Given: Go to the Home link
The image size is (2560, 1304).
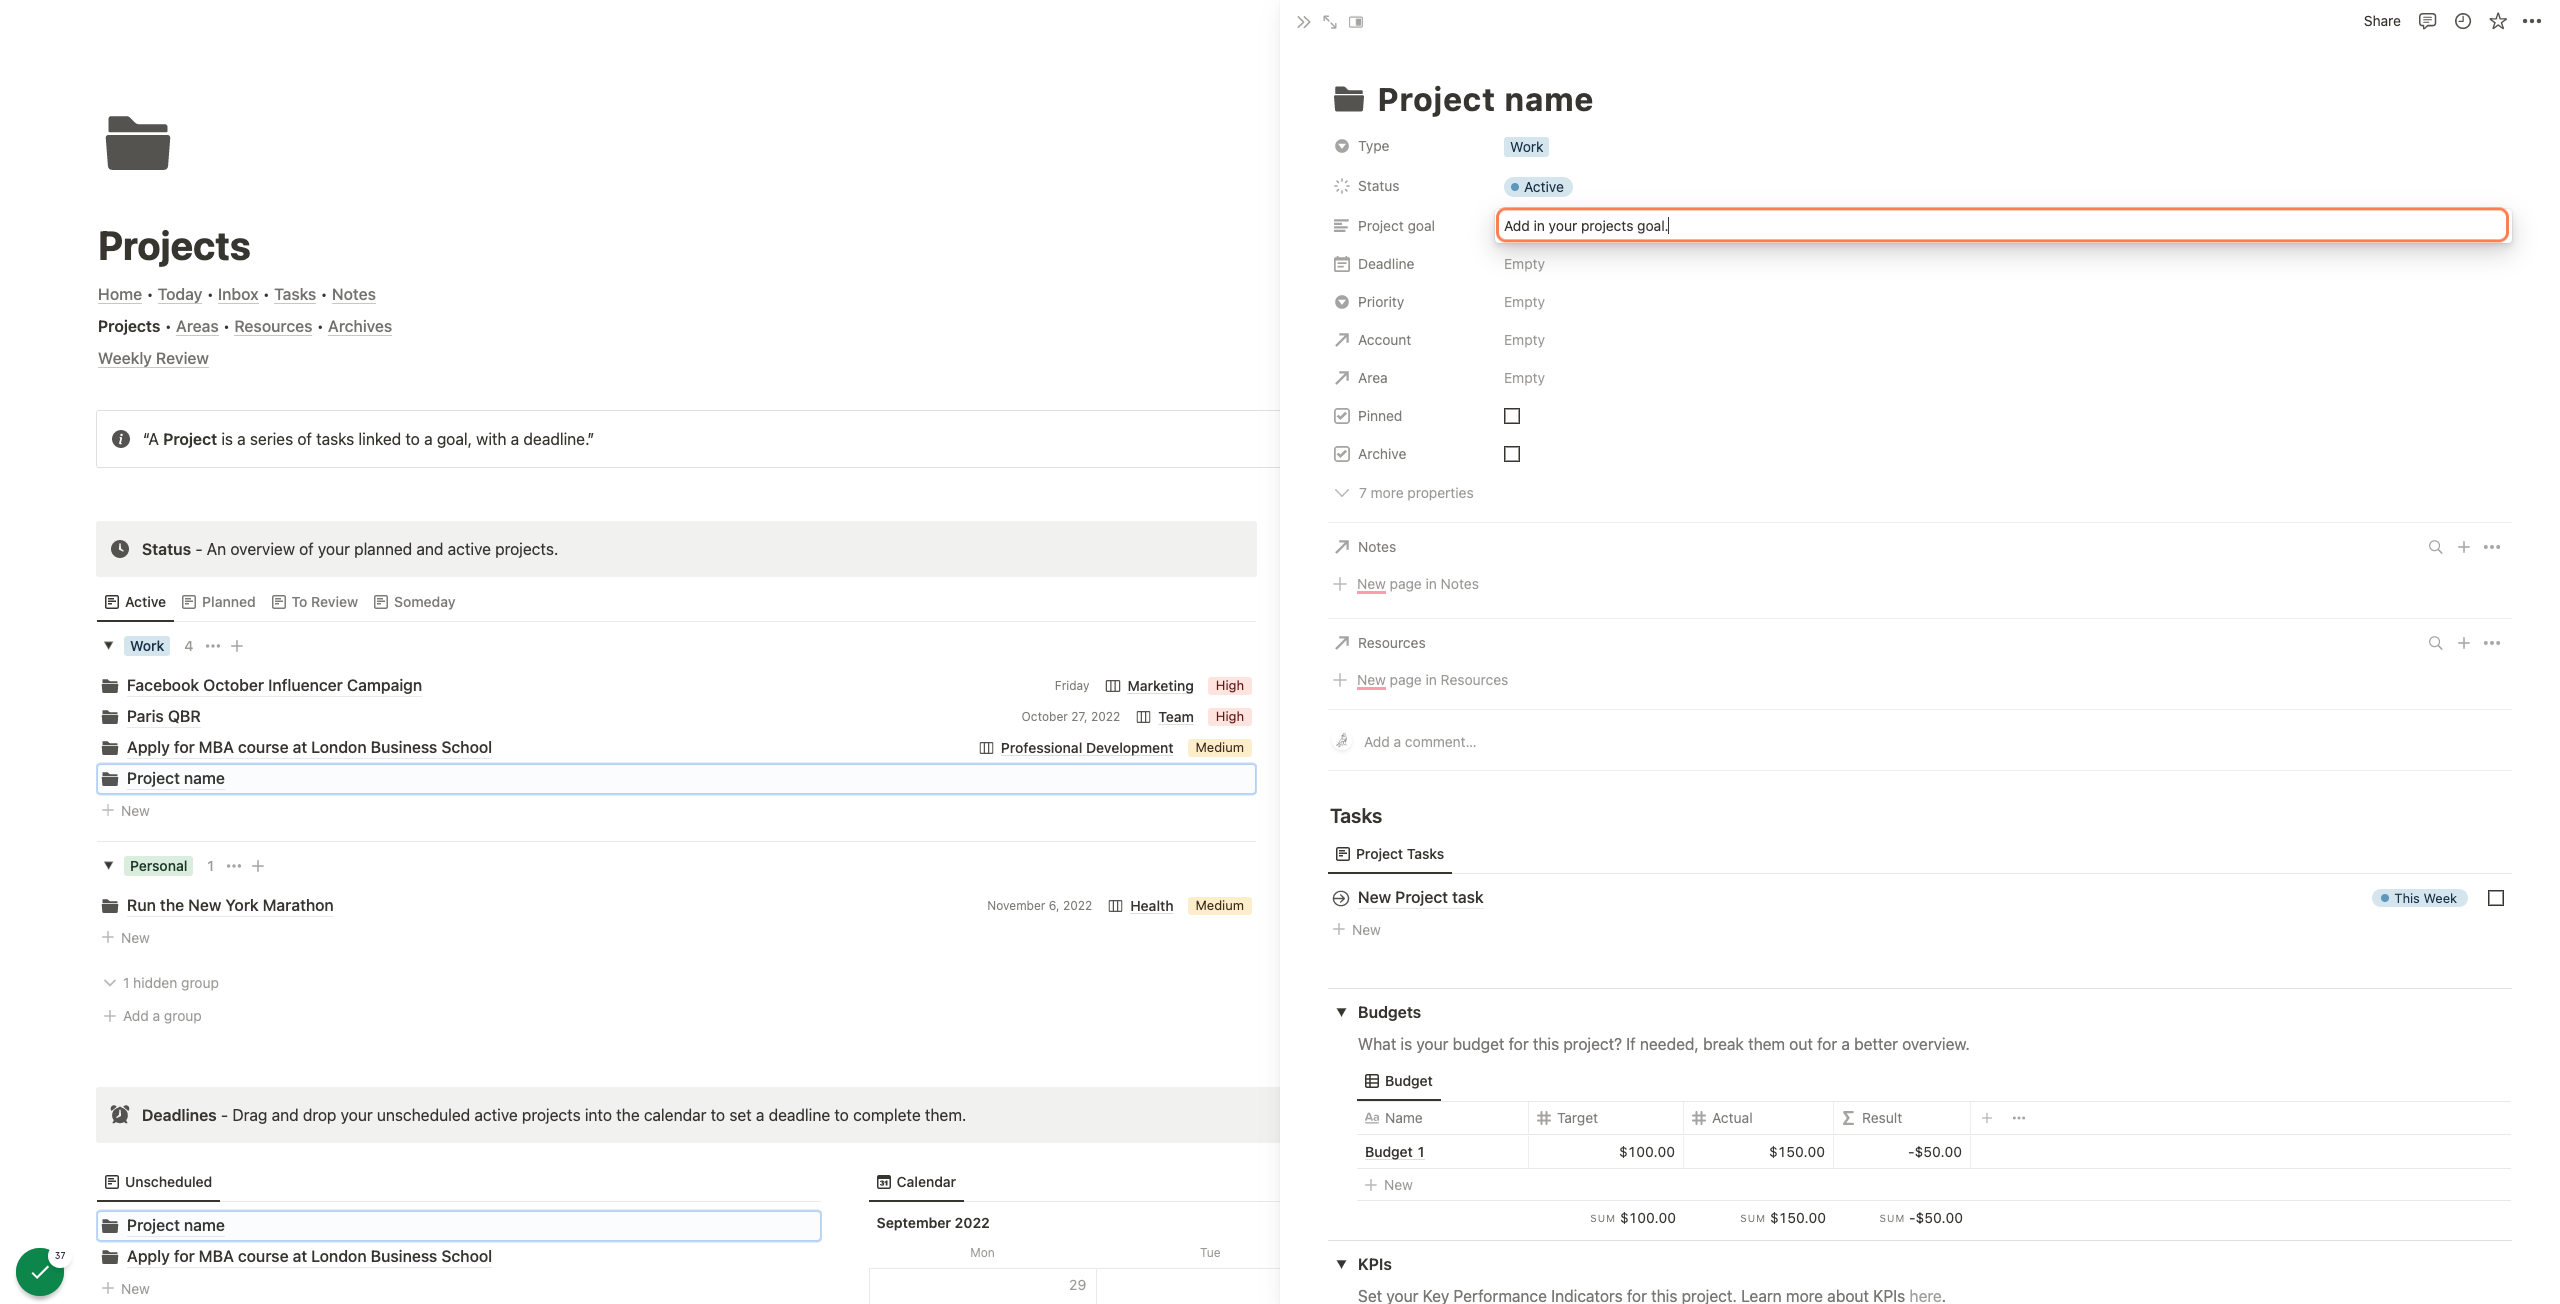Looking at the screenshot, I should point(120,294).
